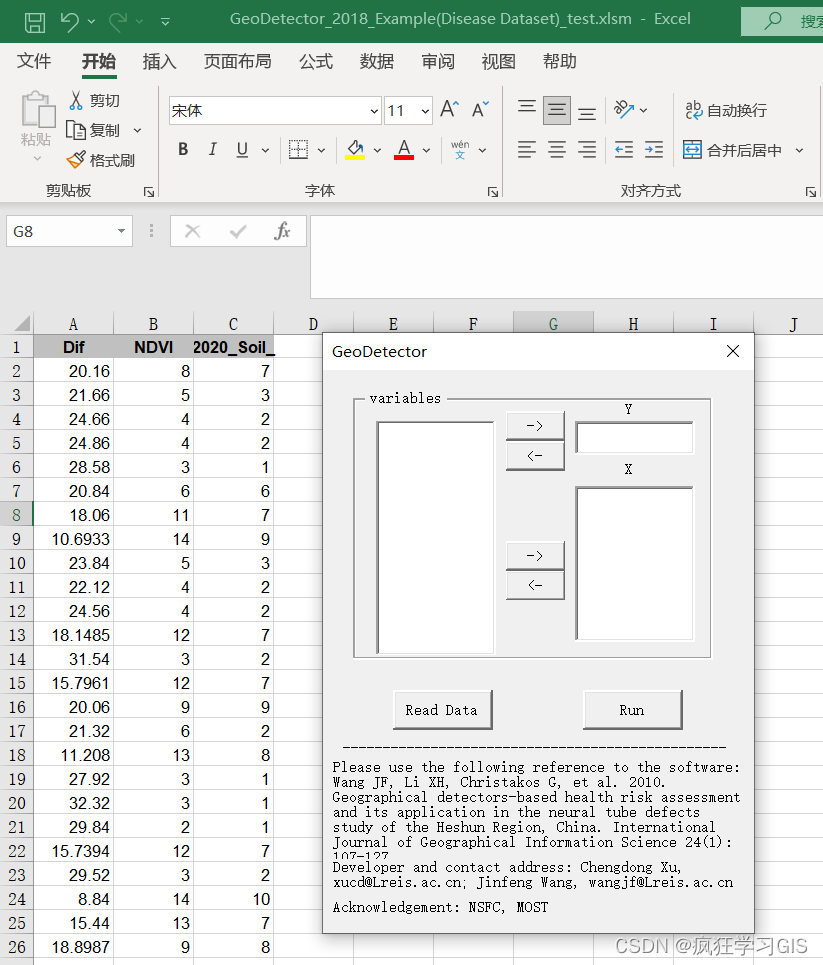Viewport: 823px width, 965px height.
Task: Click the Y variable box
Action: [635, 438]
